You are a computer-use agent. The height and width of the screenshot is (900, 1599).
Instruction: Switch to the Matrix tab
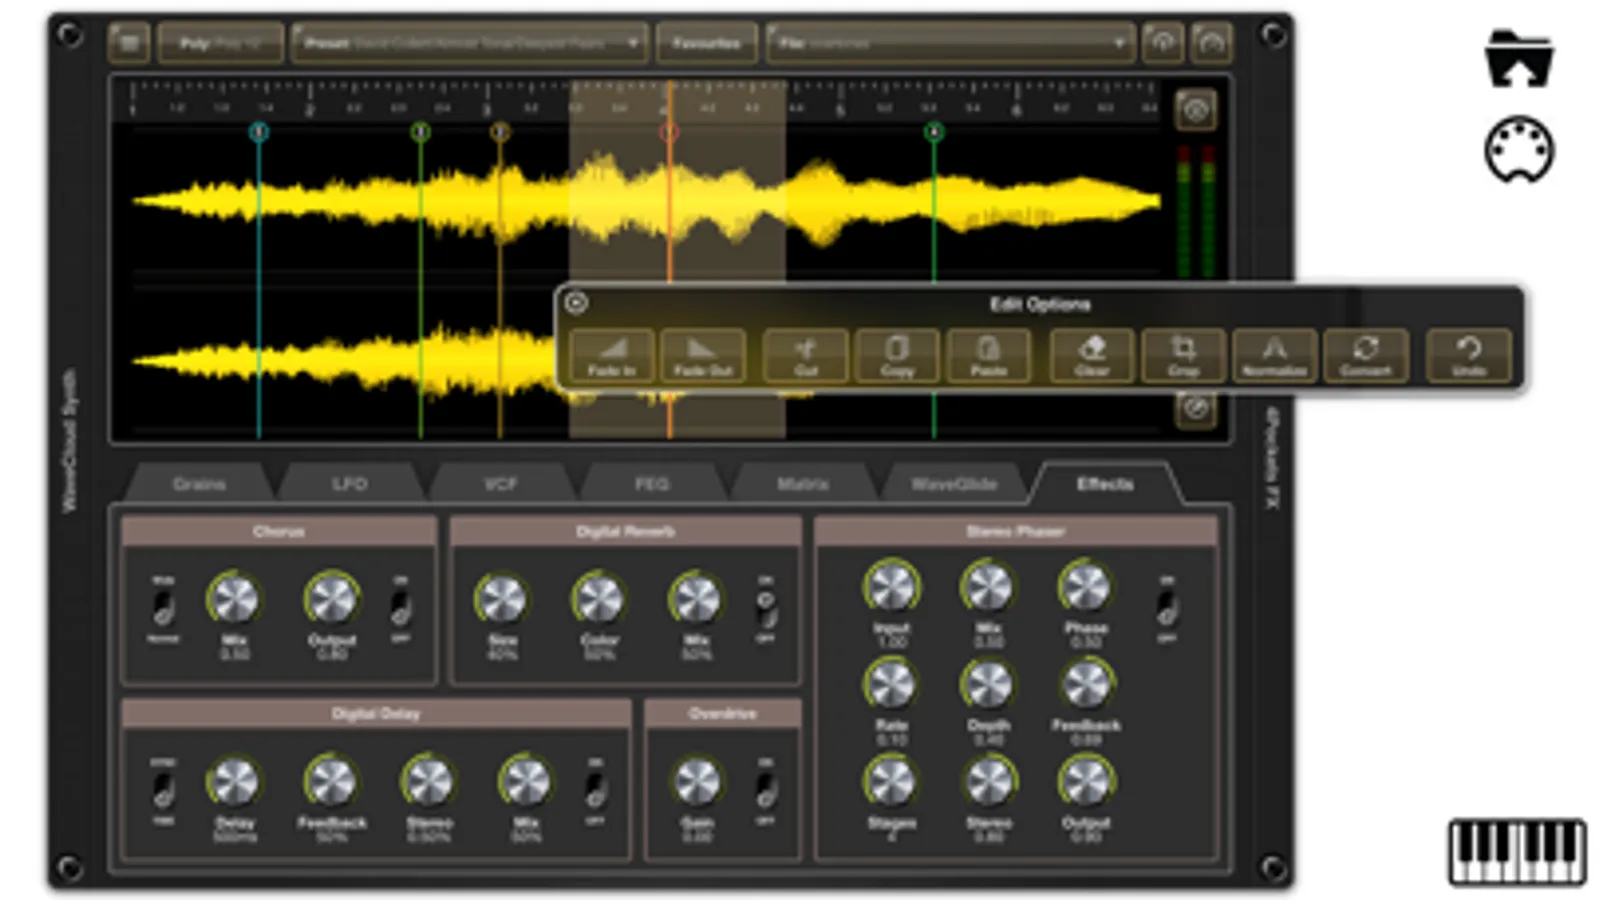click(x=803, y=484)
